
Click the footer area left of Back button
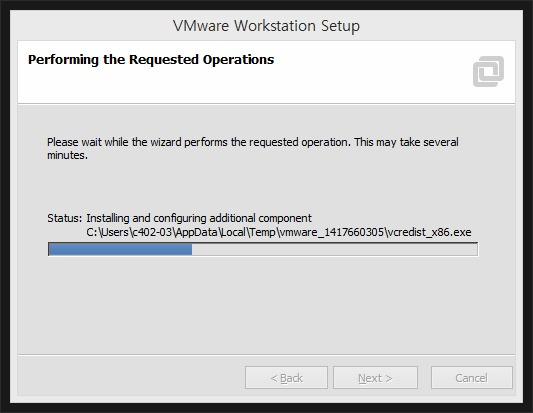pos(131,376)
